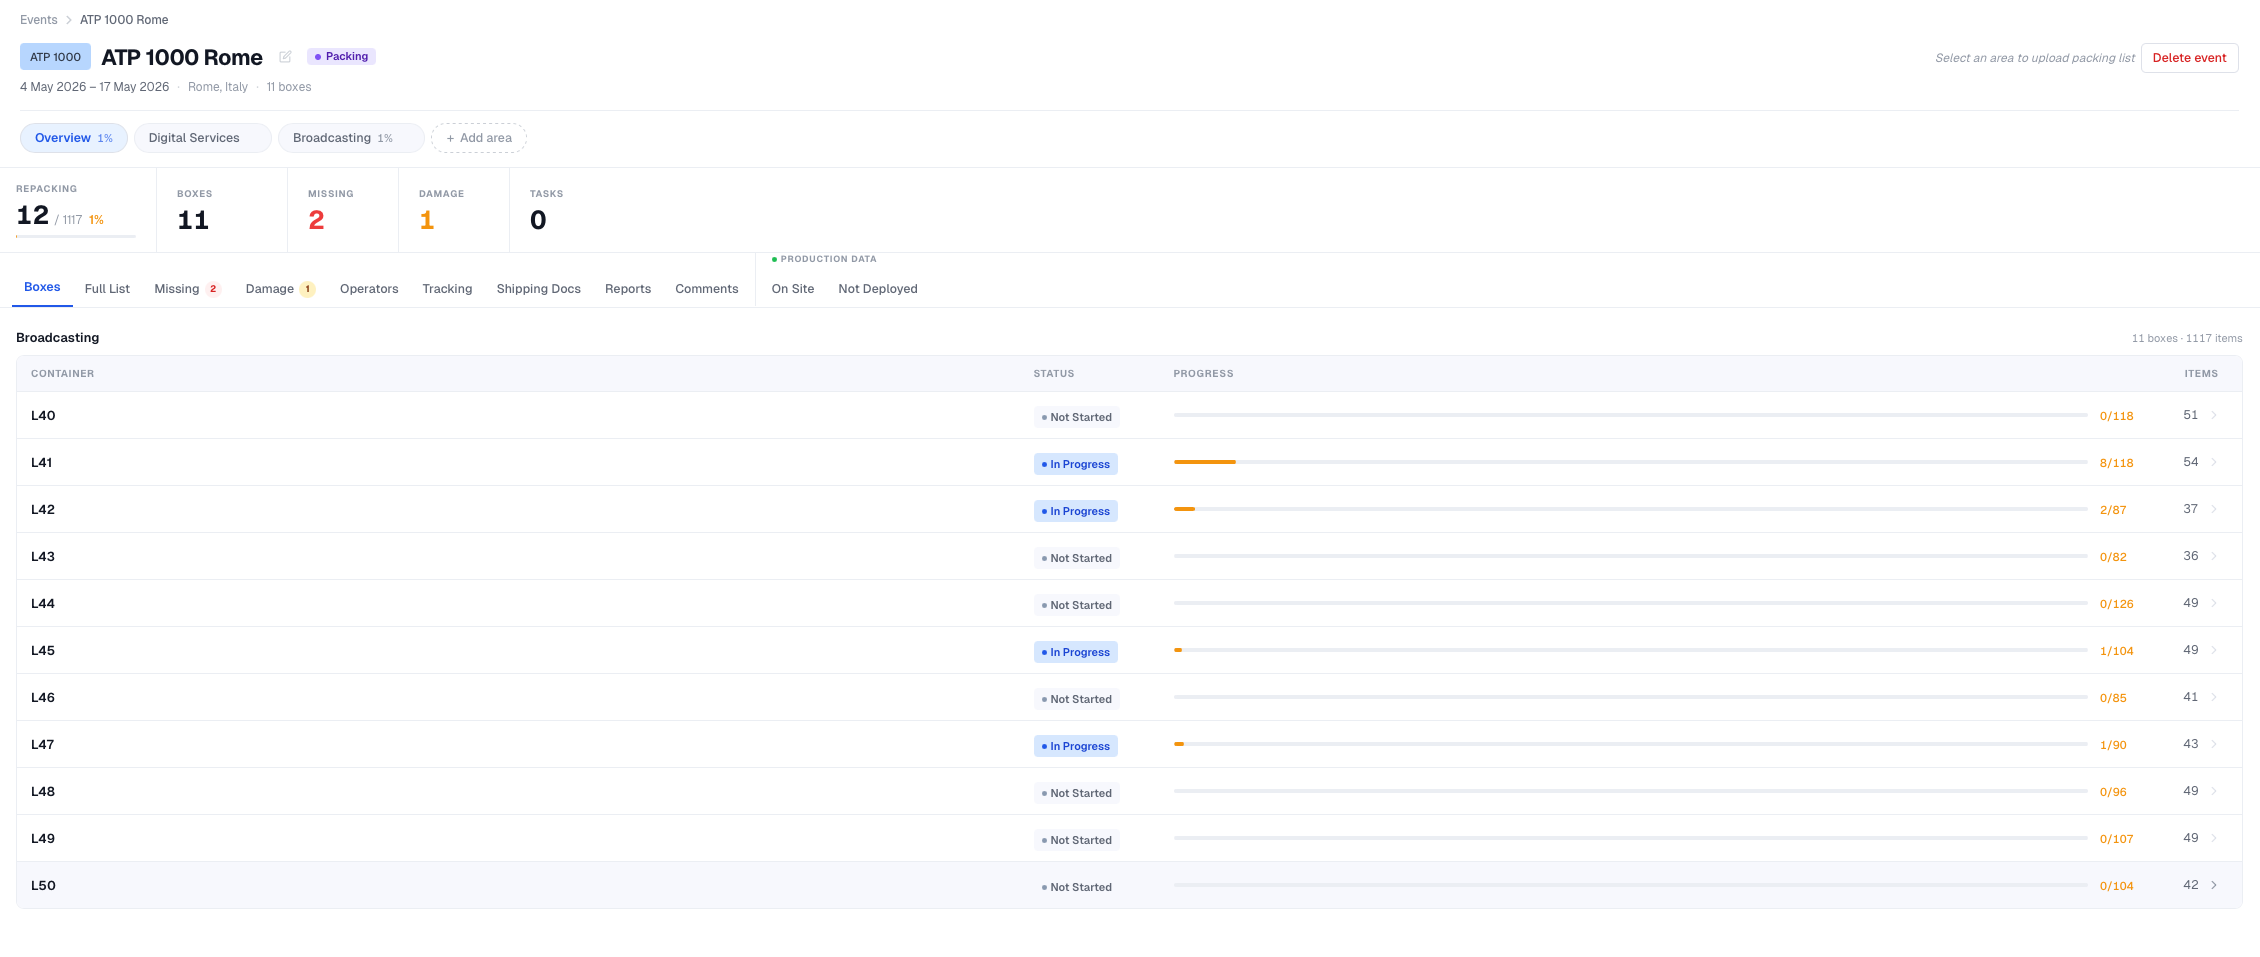Click the Container column header

click(x=62, y=374)
